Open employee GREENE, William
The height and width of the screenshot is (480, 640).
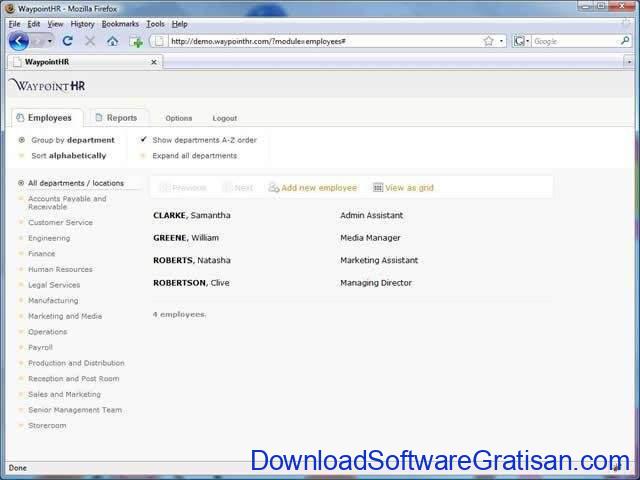(x=186, y=238)
